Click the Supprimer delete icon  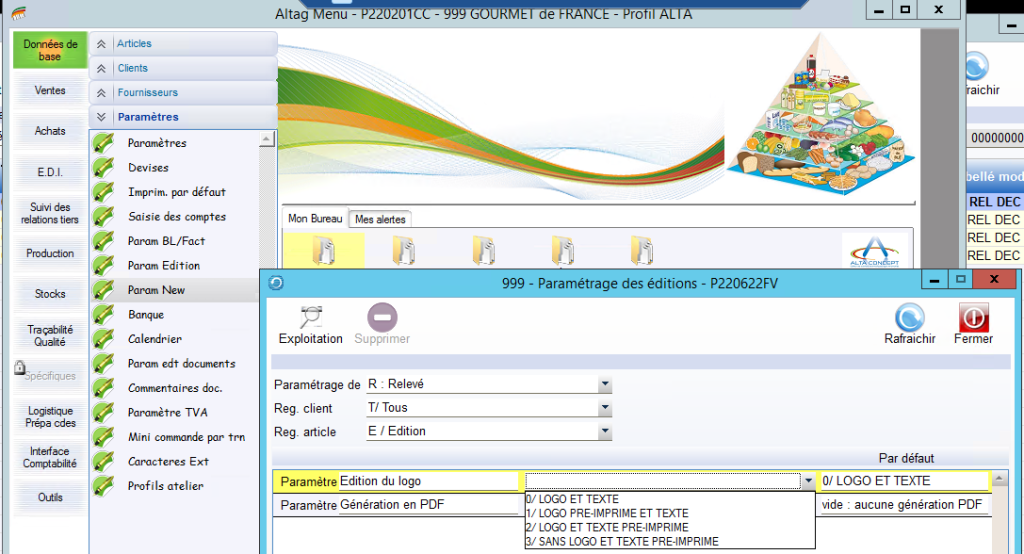click(x=383, y=318)
